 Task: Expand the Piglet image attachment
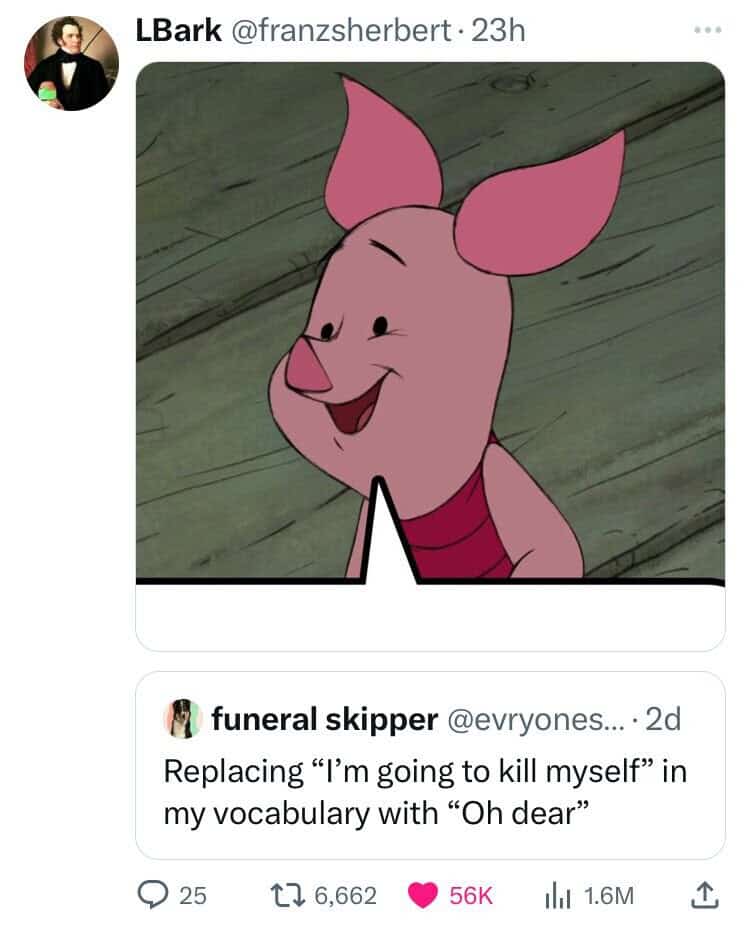click(x=430, y=356)
